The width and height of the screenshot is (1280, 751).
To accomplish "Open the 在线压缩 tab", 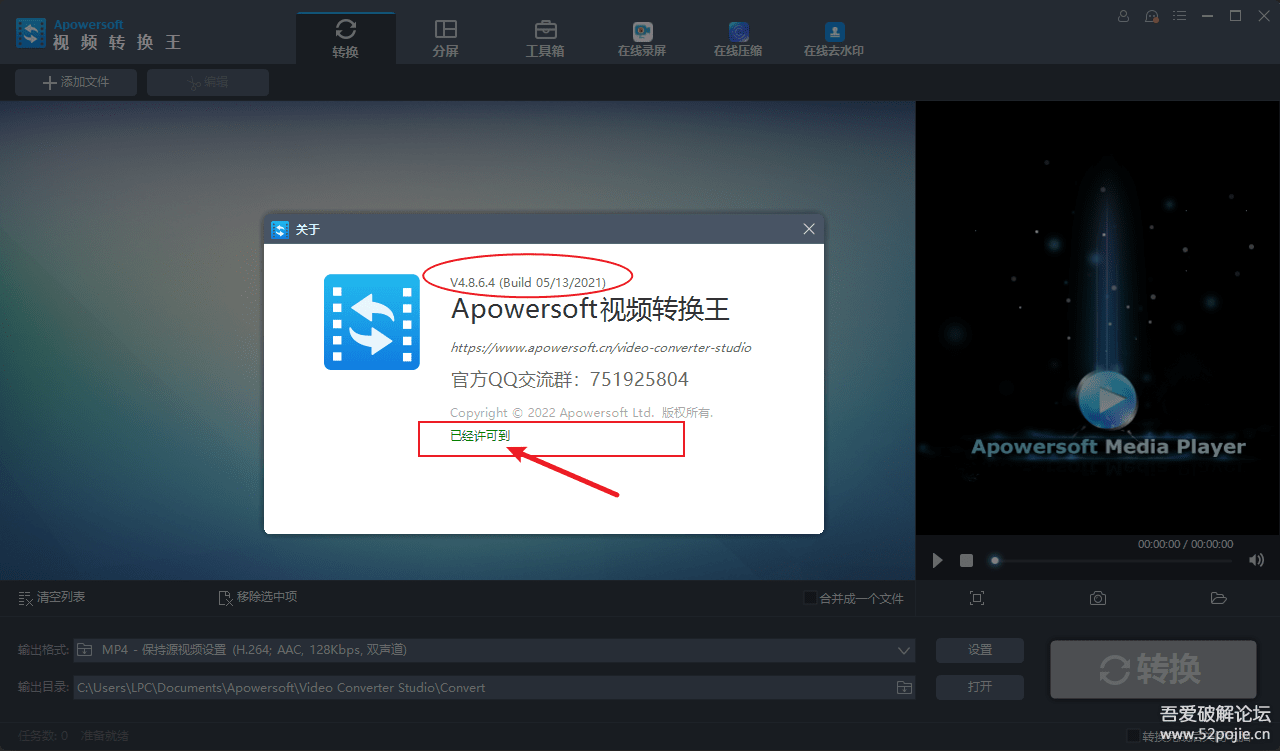I will (x=738, y=40).
